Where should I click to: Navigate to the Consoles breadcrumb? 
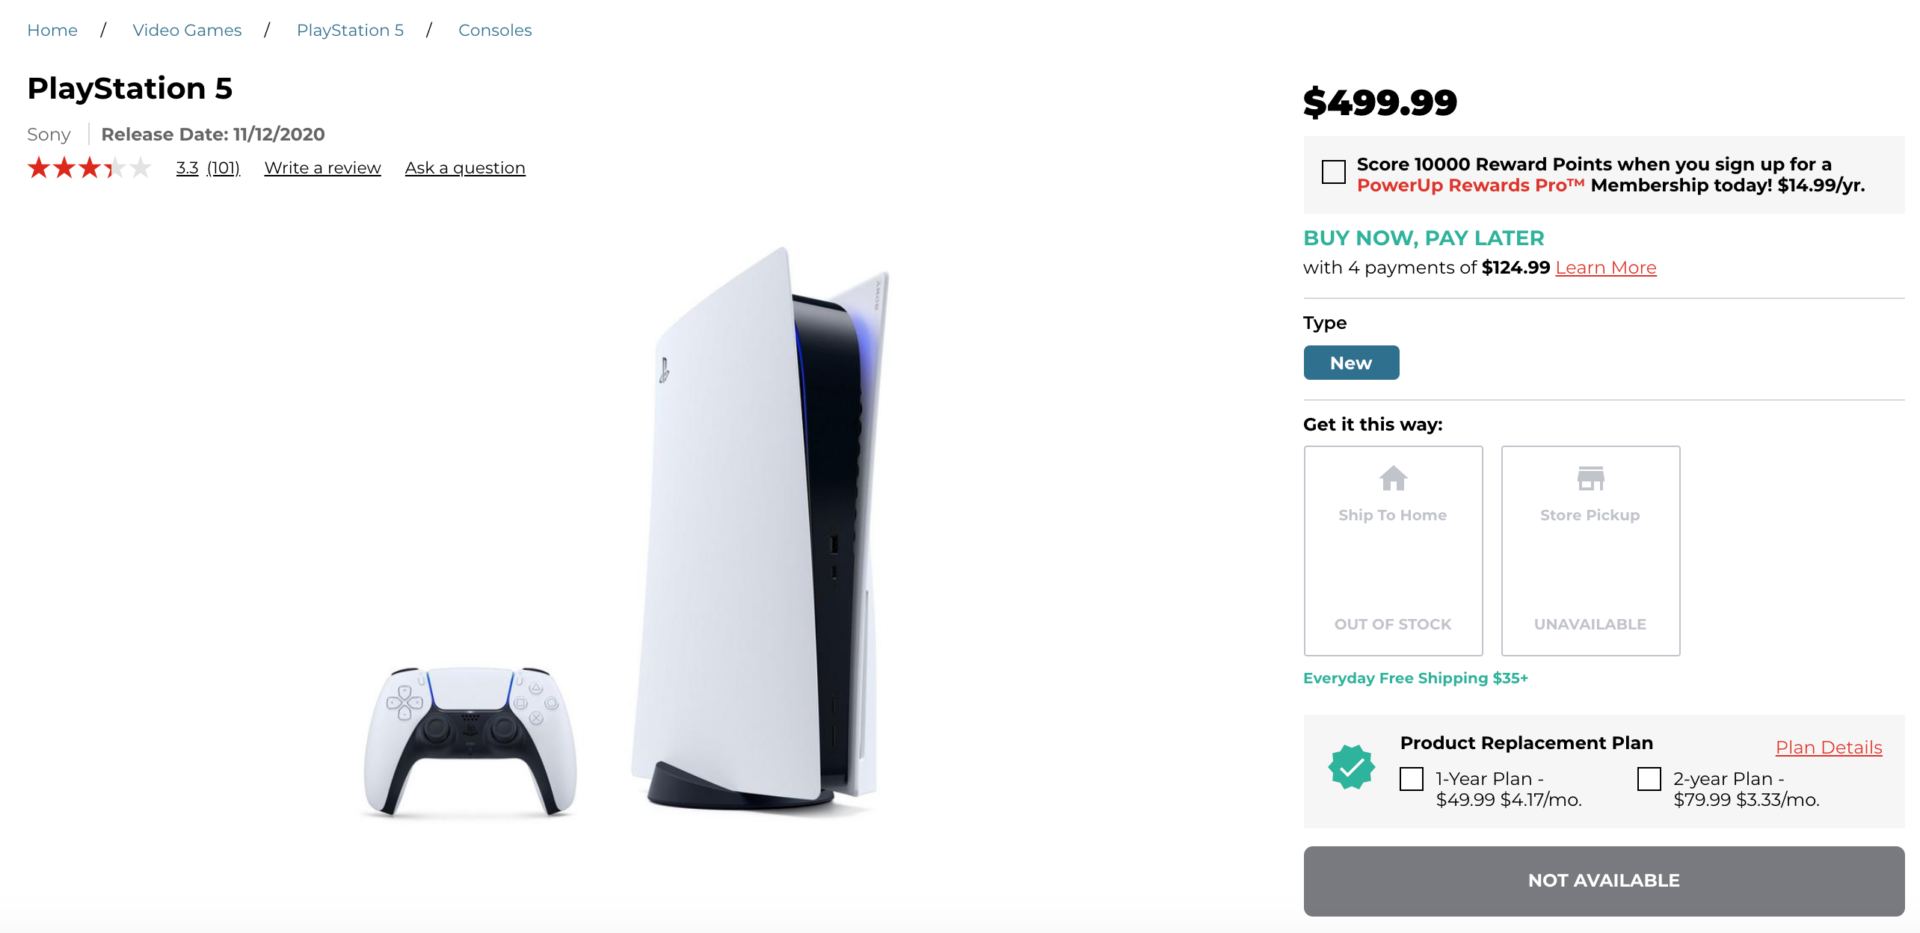(495, 30)
